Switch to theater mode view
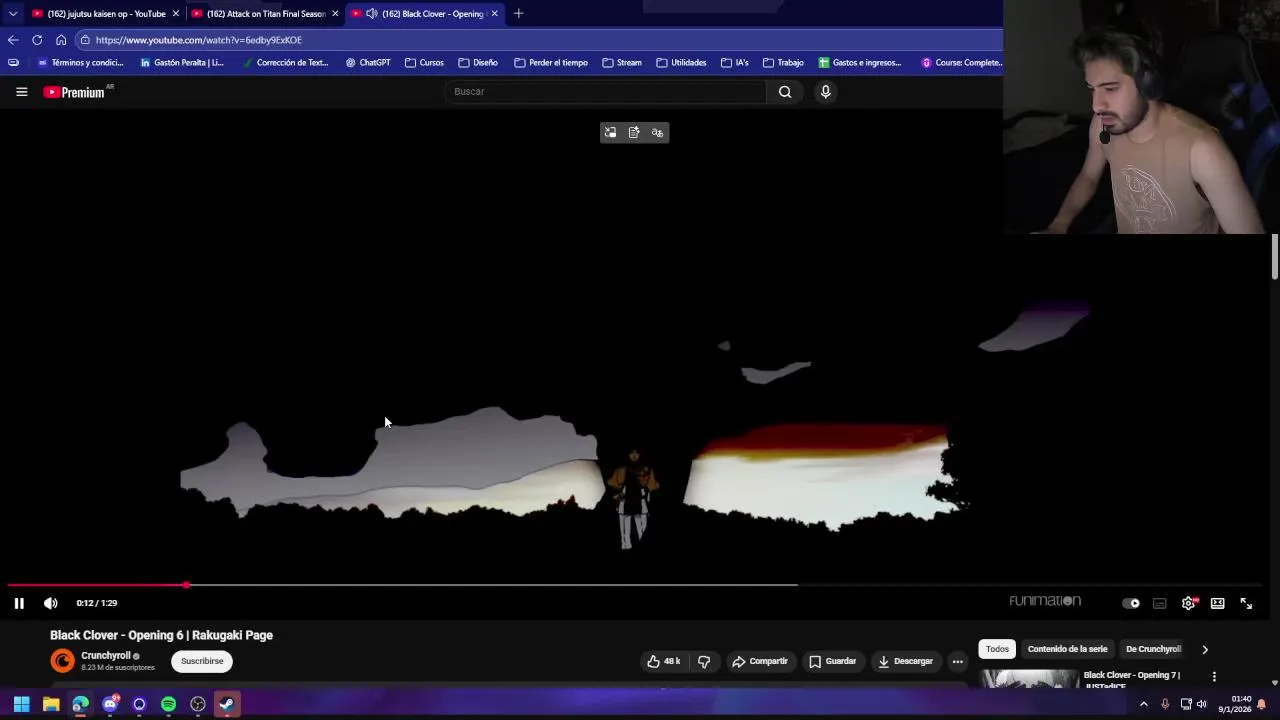The height and width of the screenshot is (720, 1280). 1217,603
